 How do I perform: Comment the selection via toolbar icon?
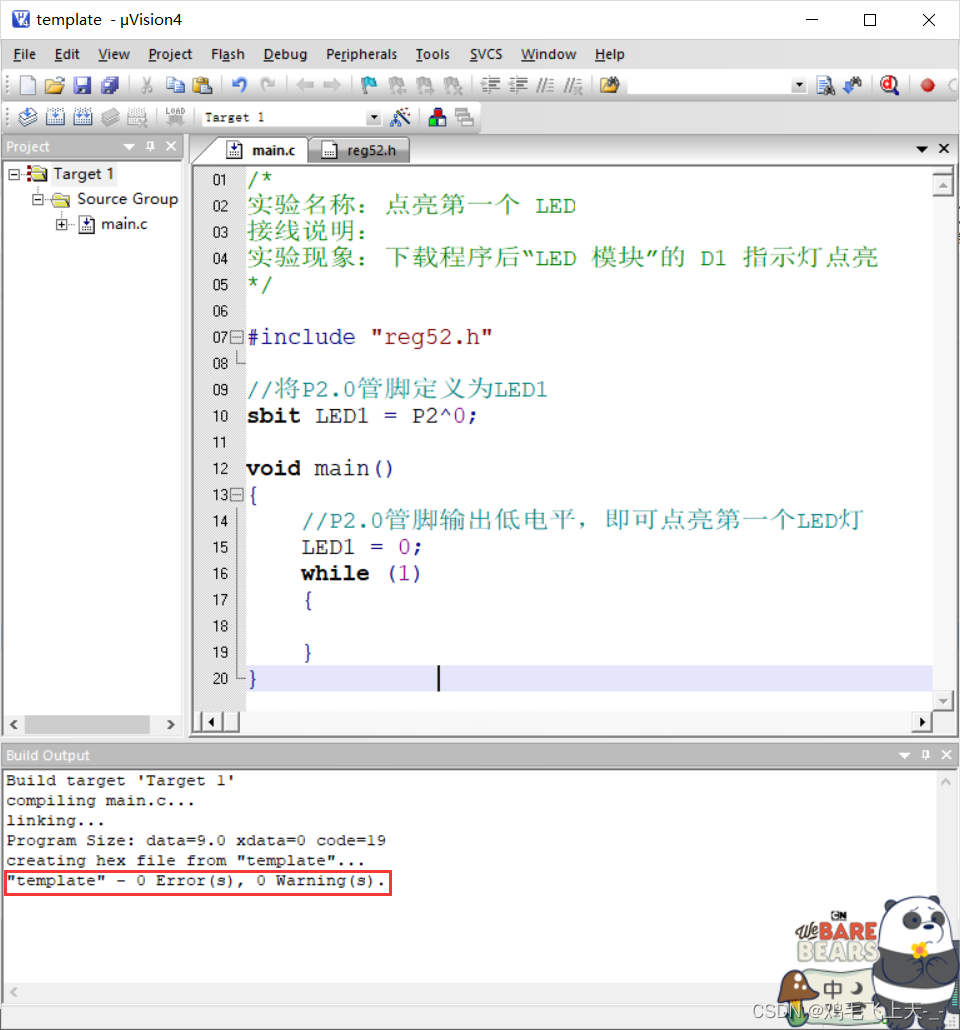545,85
